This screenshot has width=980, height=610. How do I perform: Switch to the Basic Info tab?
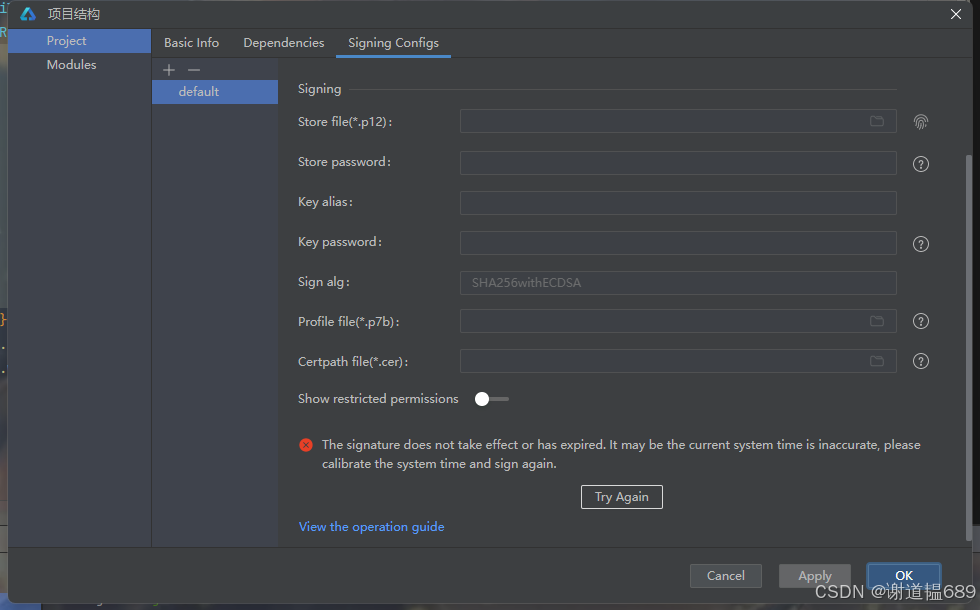click(191, 43)
